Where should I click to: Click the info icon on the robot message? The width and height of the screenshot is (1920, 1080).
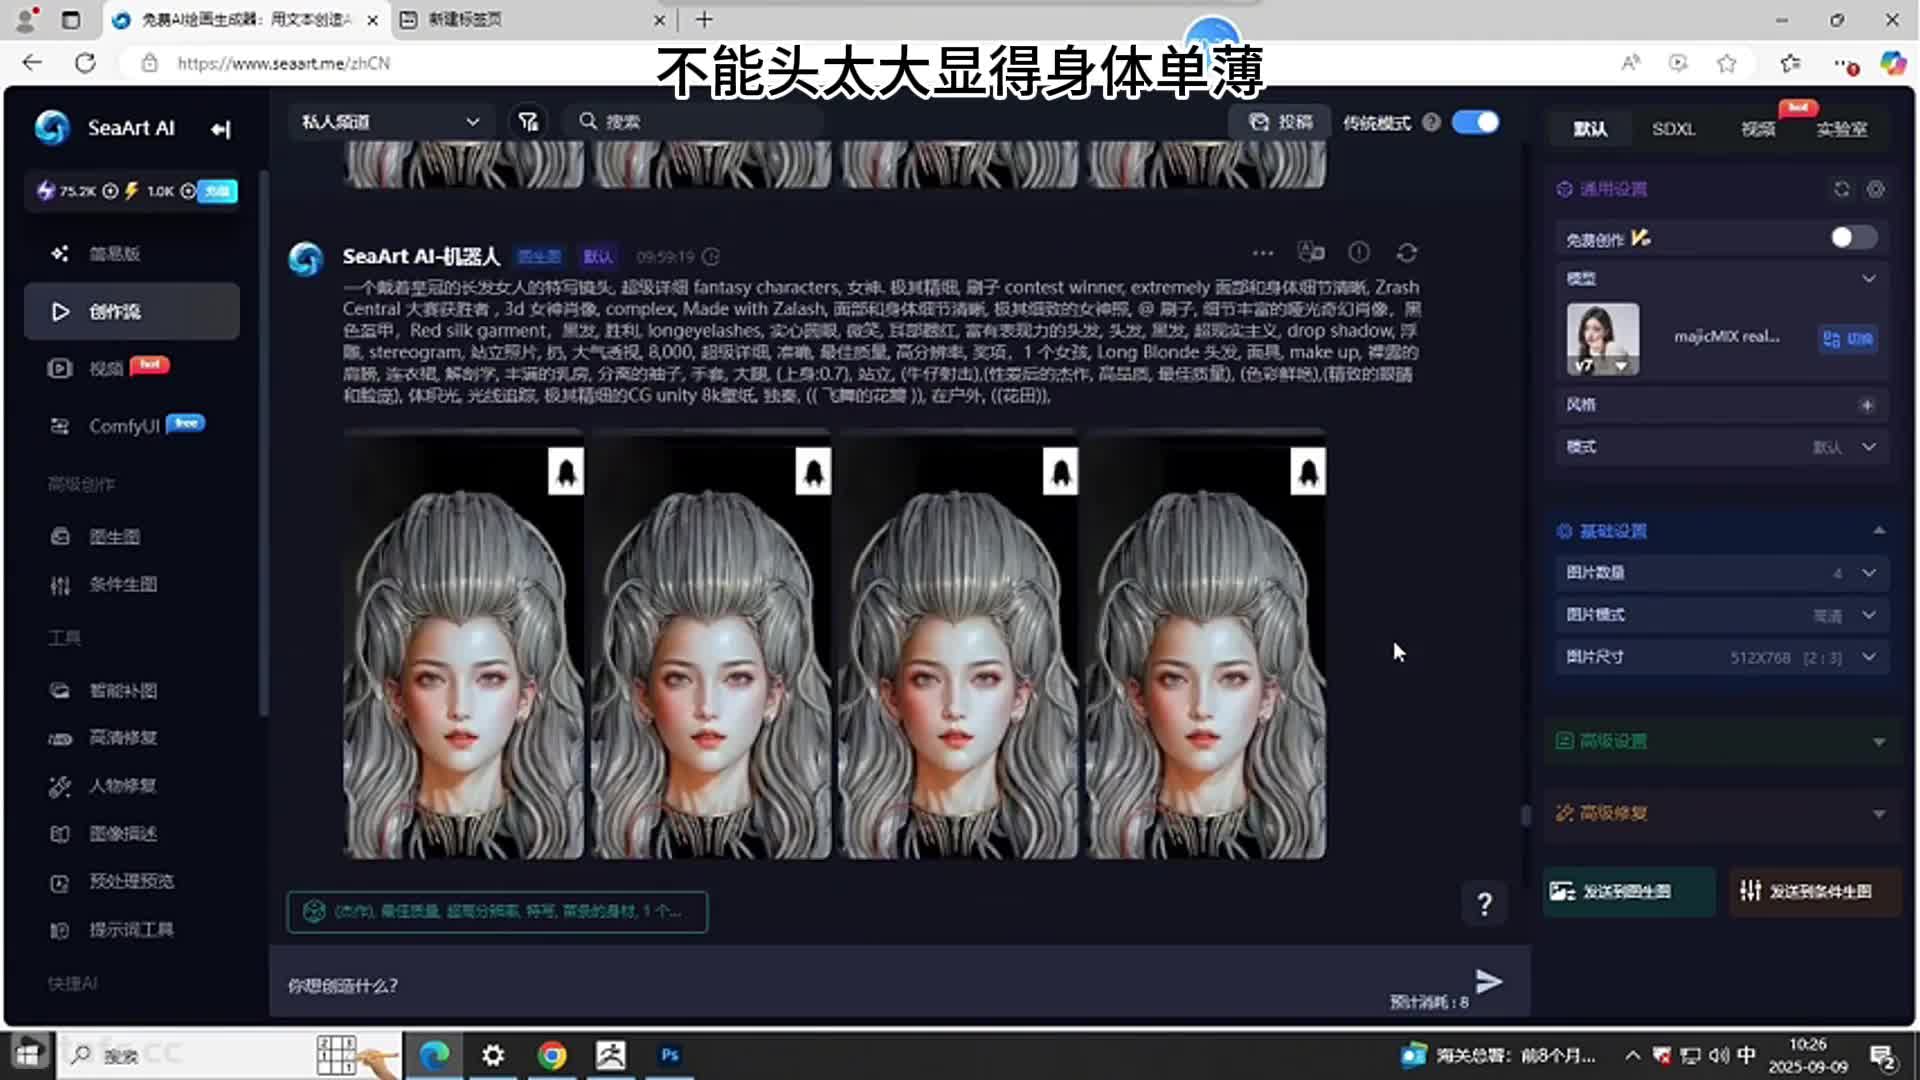pyautogui.click(x=1359, y=253)
